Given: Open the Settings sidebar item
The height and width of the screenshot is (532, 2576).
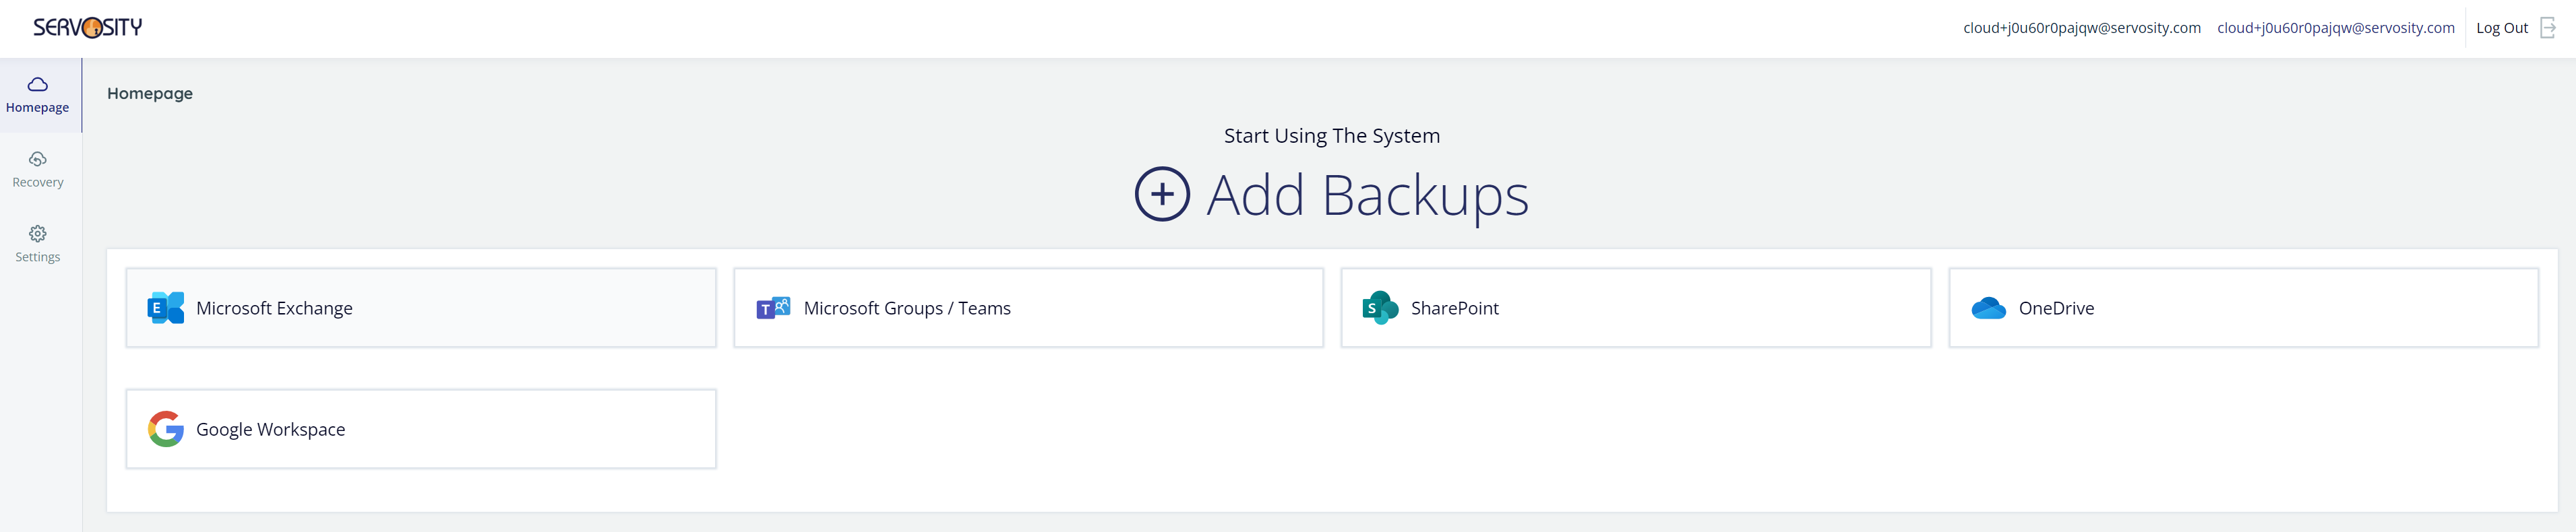Looking at the screenshot, I should pyautogui.click(x=38, y=244).
